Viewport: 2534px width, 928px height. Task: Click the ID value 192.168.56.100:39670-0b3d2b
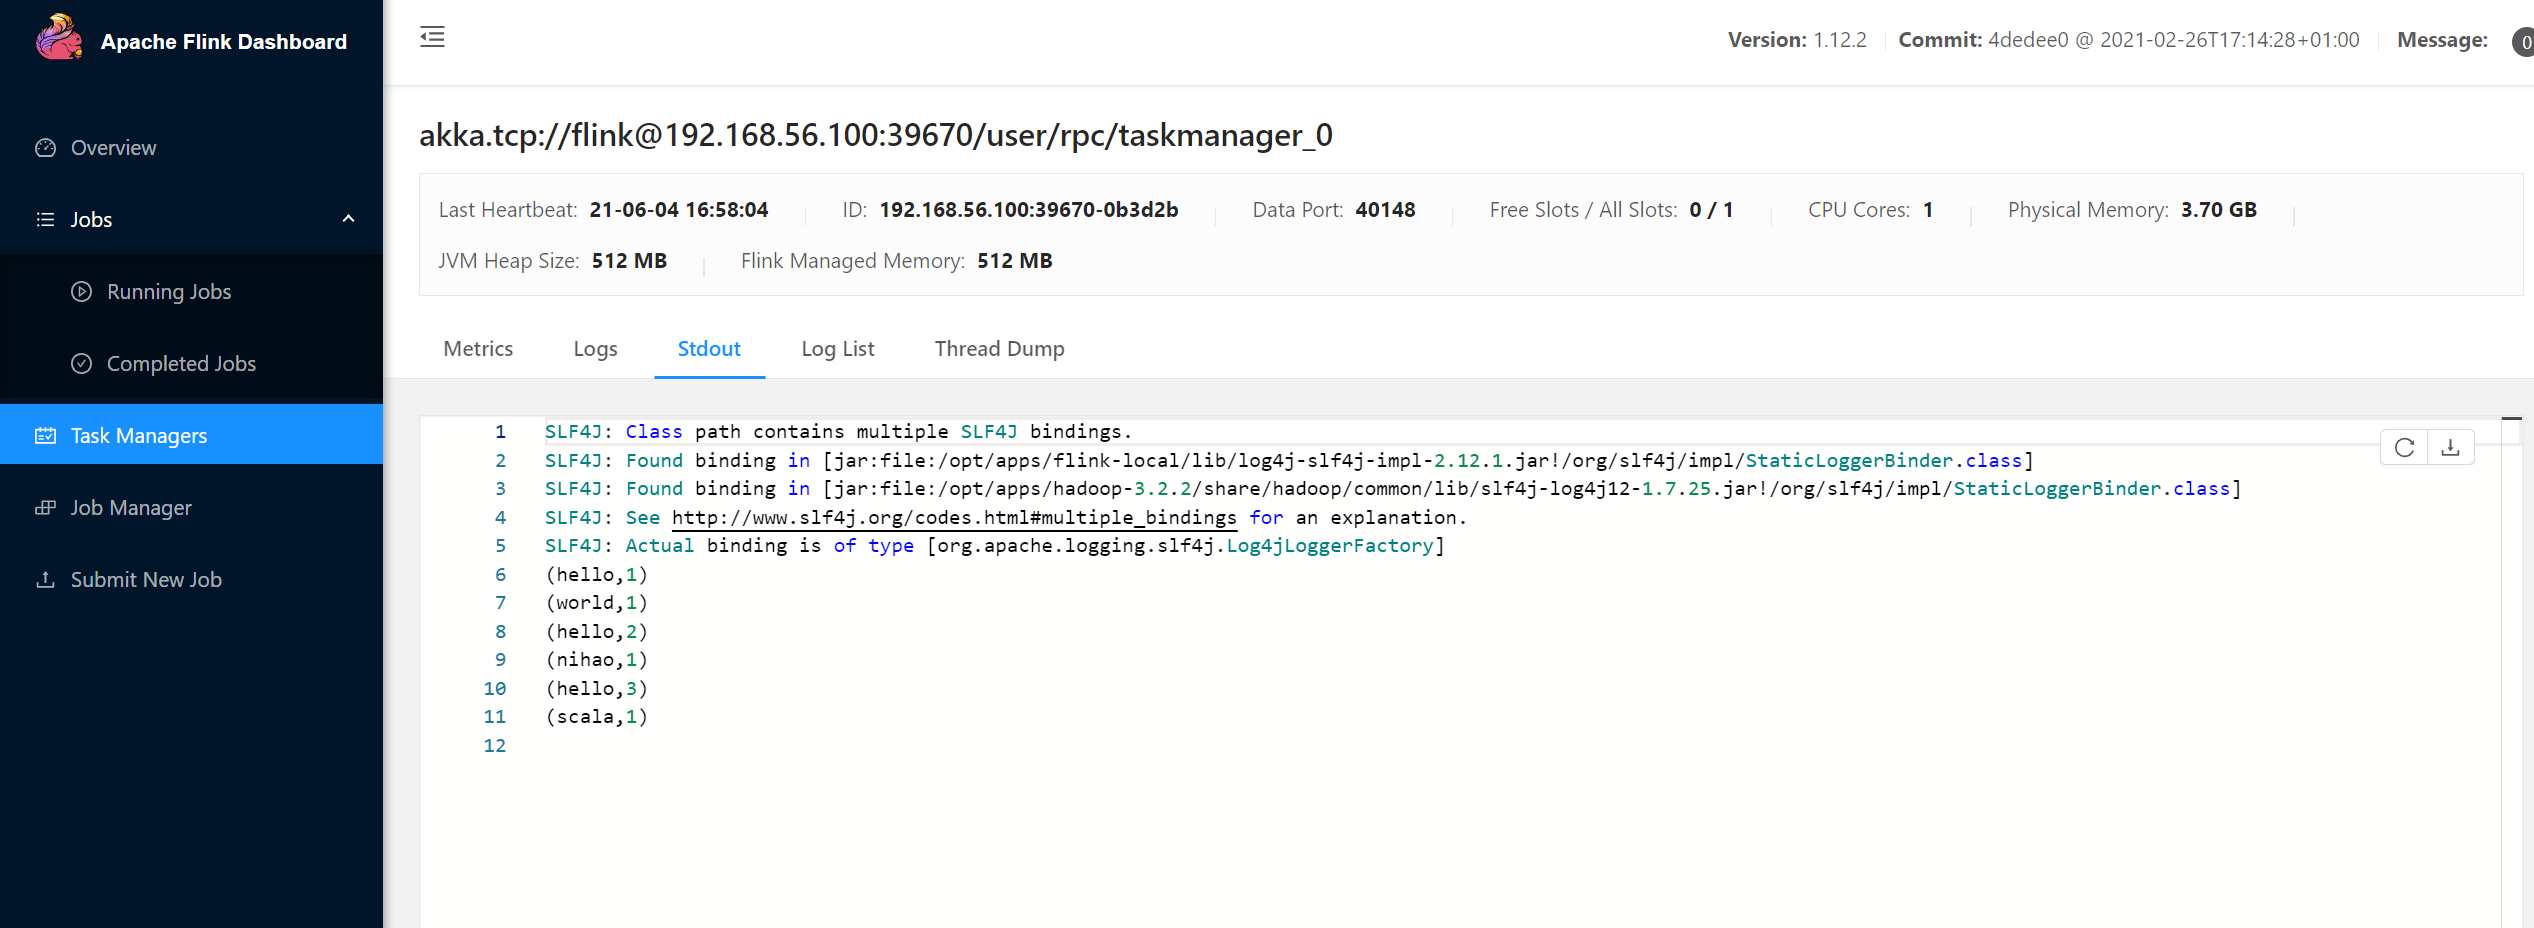point(1028,210)
